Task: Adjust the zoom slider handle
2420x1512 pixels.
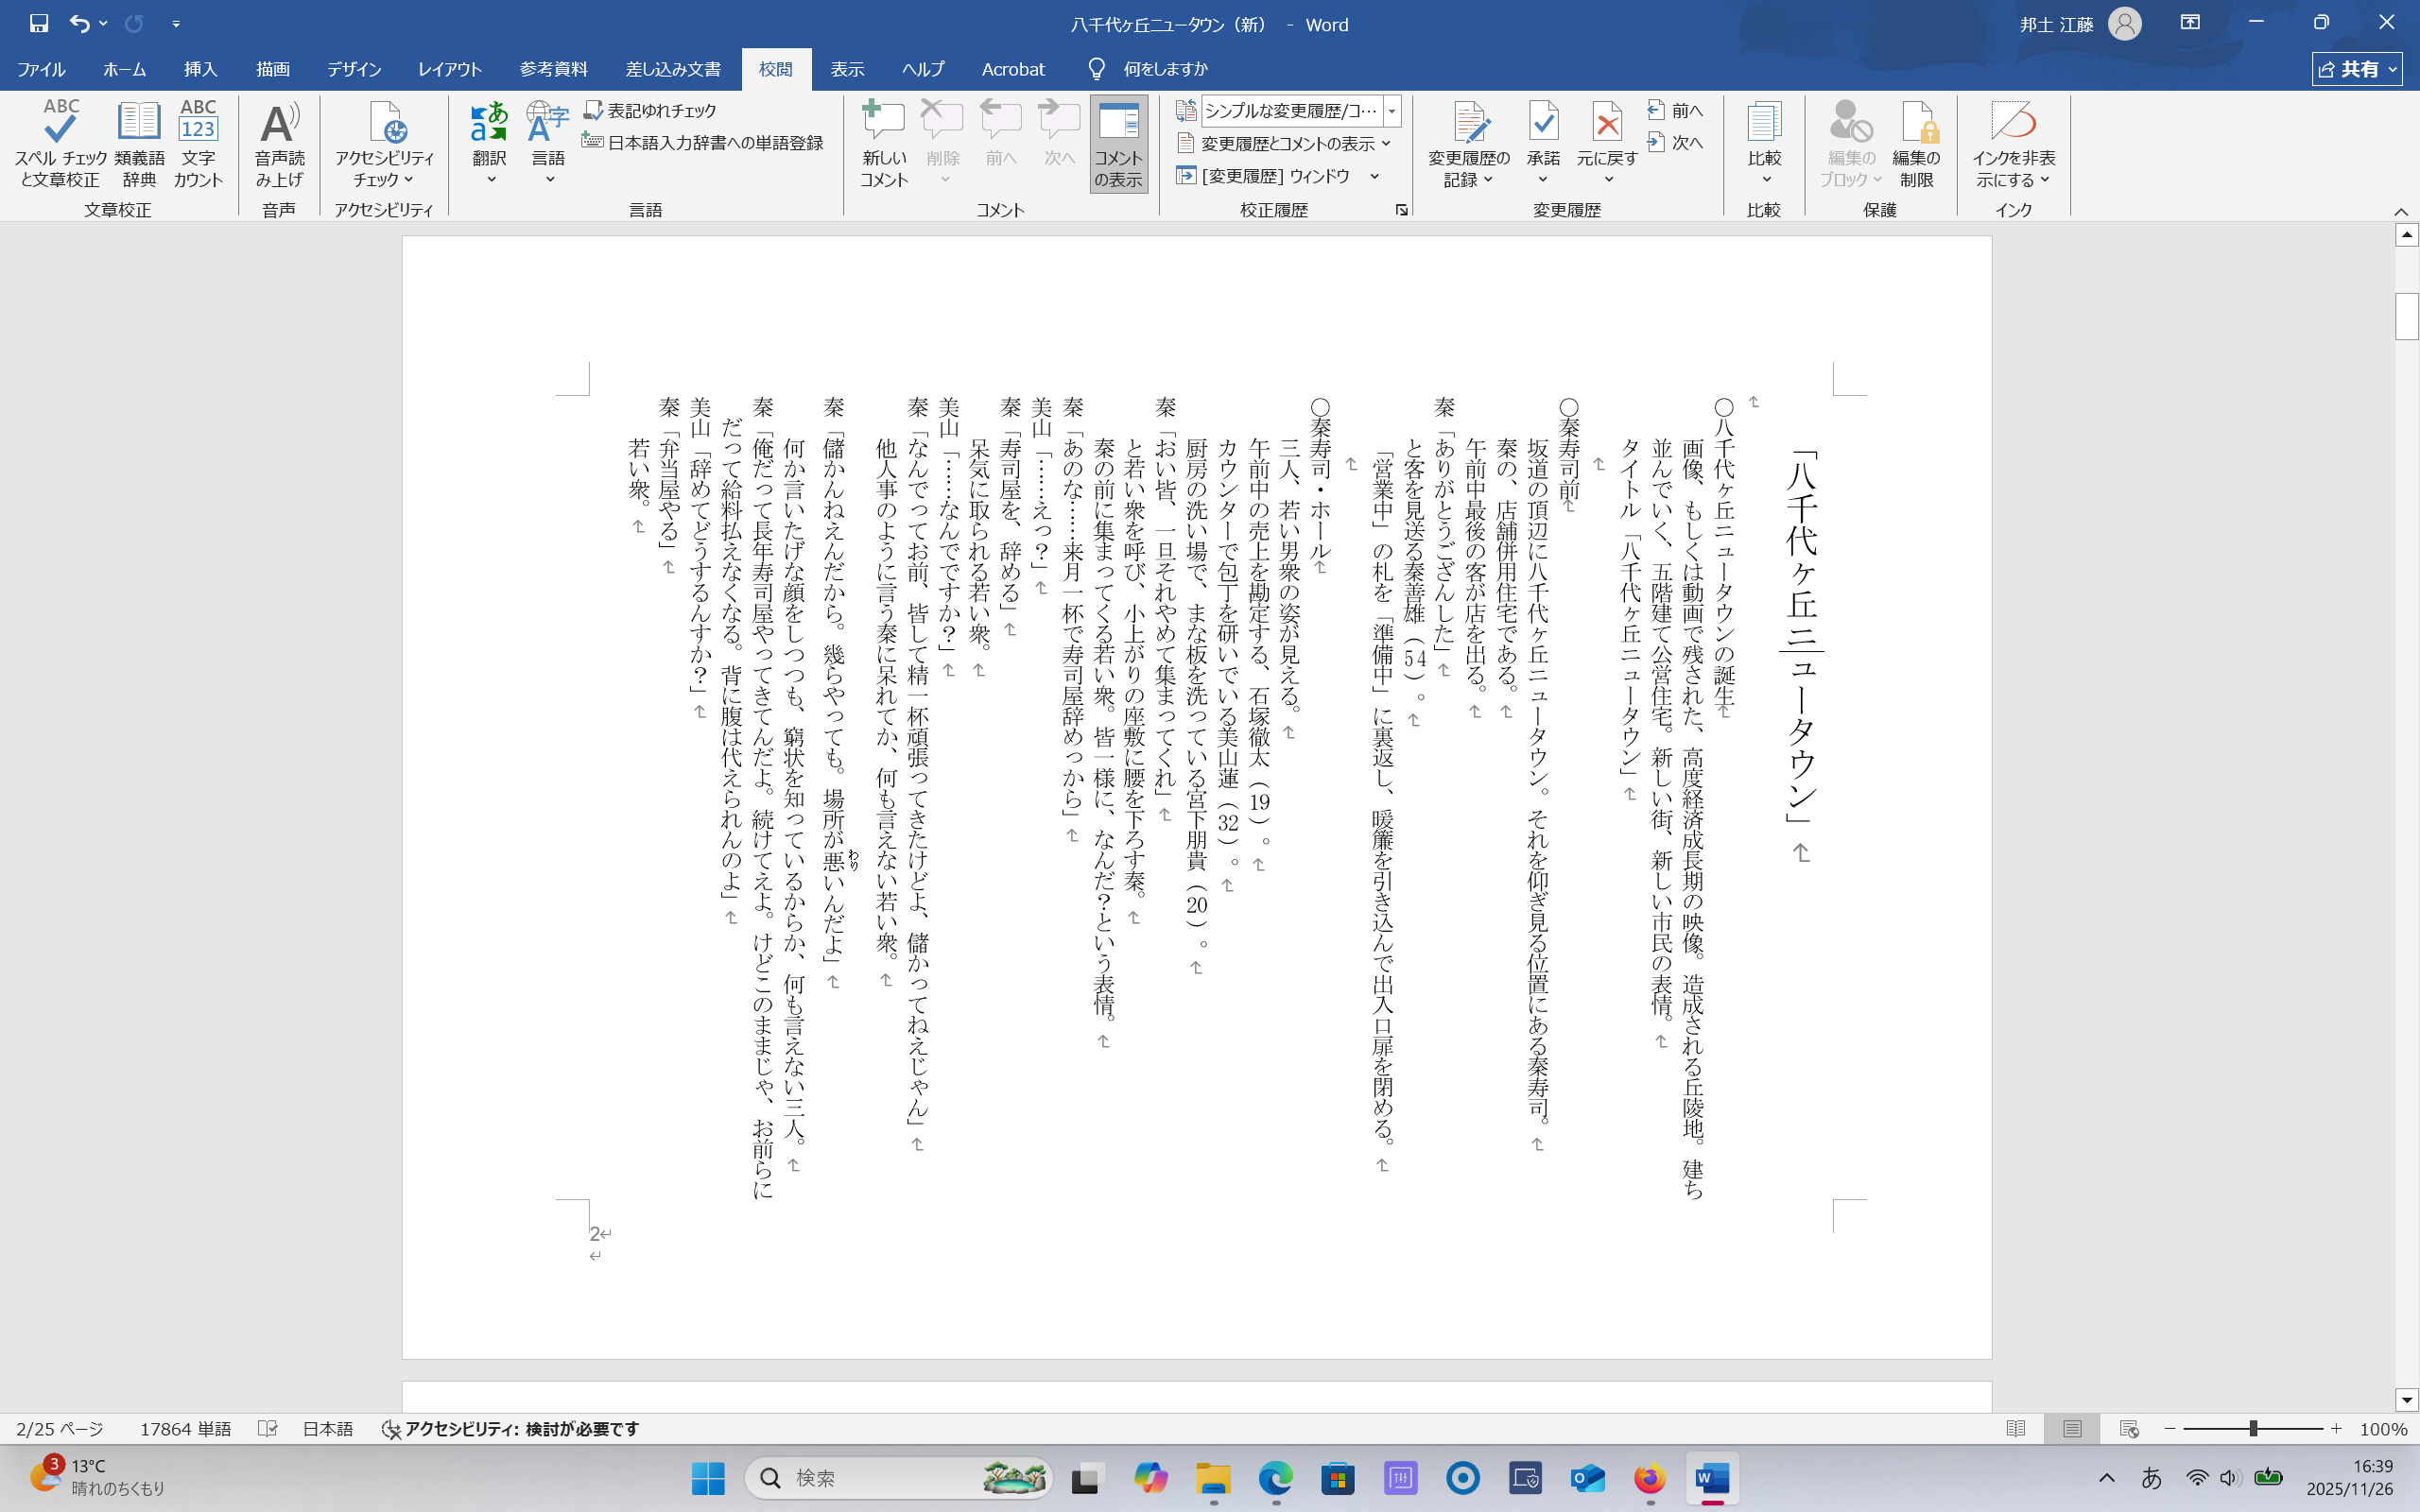Action: click(2253, 1429)
